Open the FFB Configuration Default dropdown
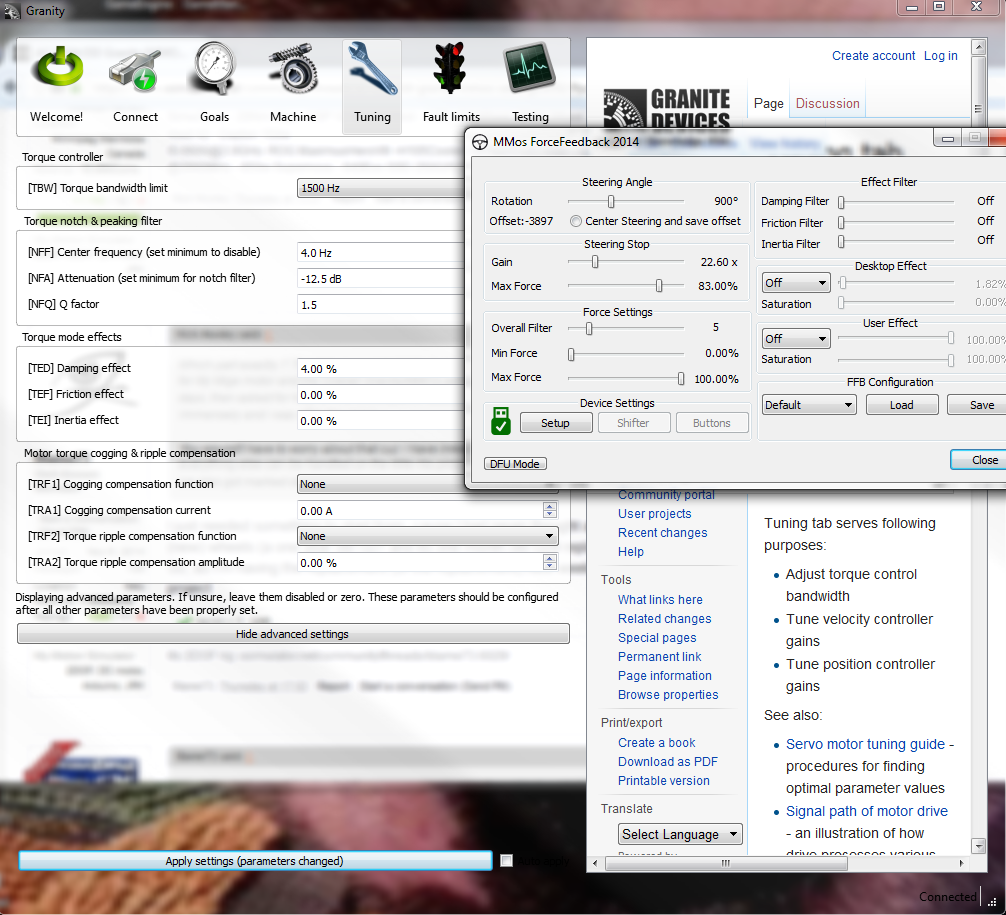This screenshot has width=1006, height=915. click(809, 405)
